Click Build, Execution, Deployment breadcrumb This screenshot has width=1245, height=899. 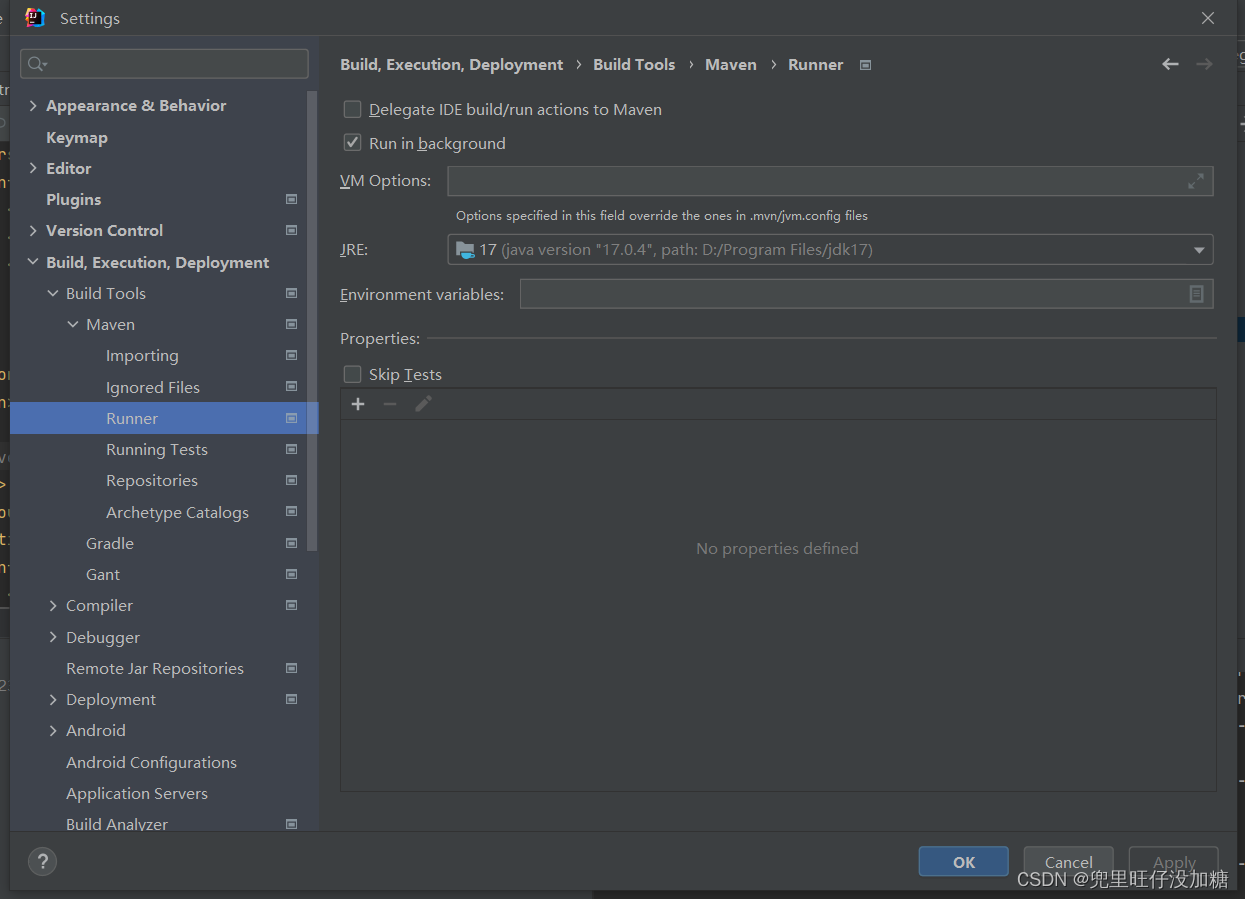click(452, 64)
